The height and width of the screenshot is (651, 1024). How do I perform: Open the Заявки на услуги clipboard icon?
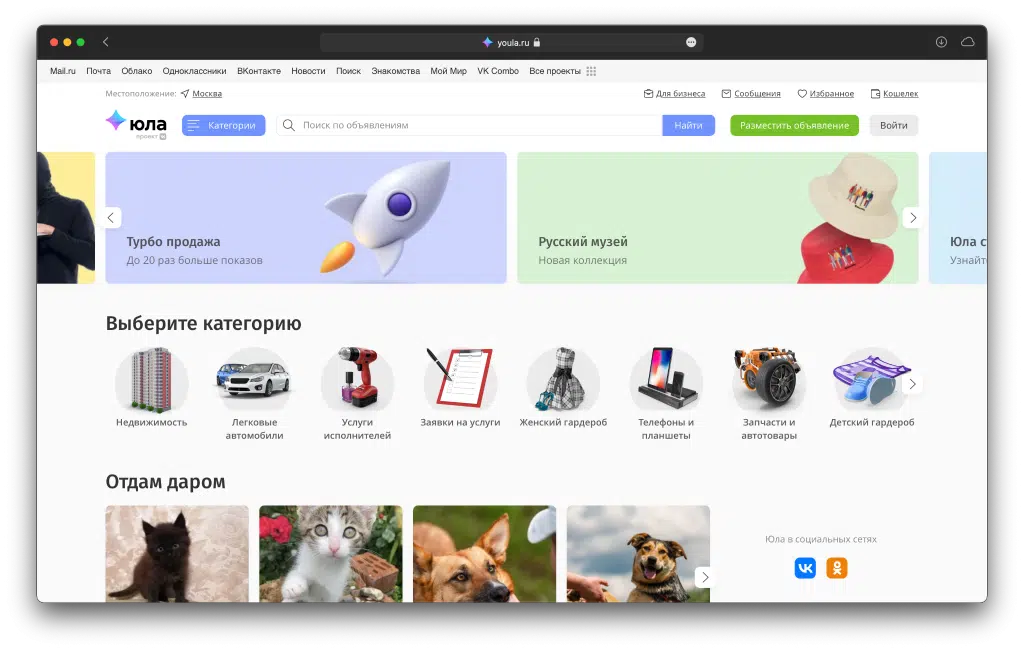pos(460,380)
